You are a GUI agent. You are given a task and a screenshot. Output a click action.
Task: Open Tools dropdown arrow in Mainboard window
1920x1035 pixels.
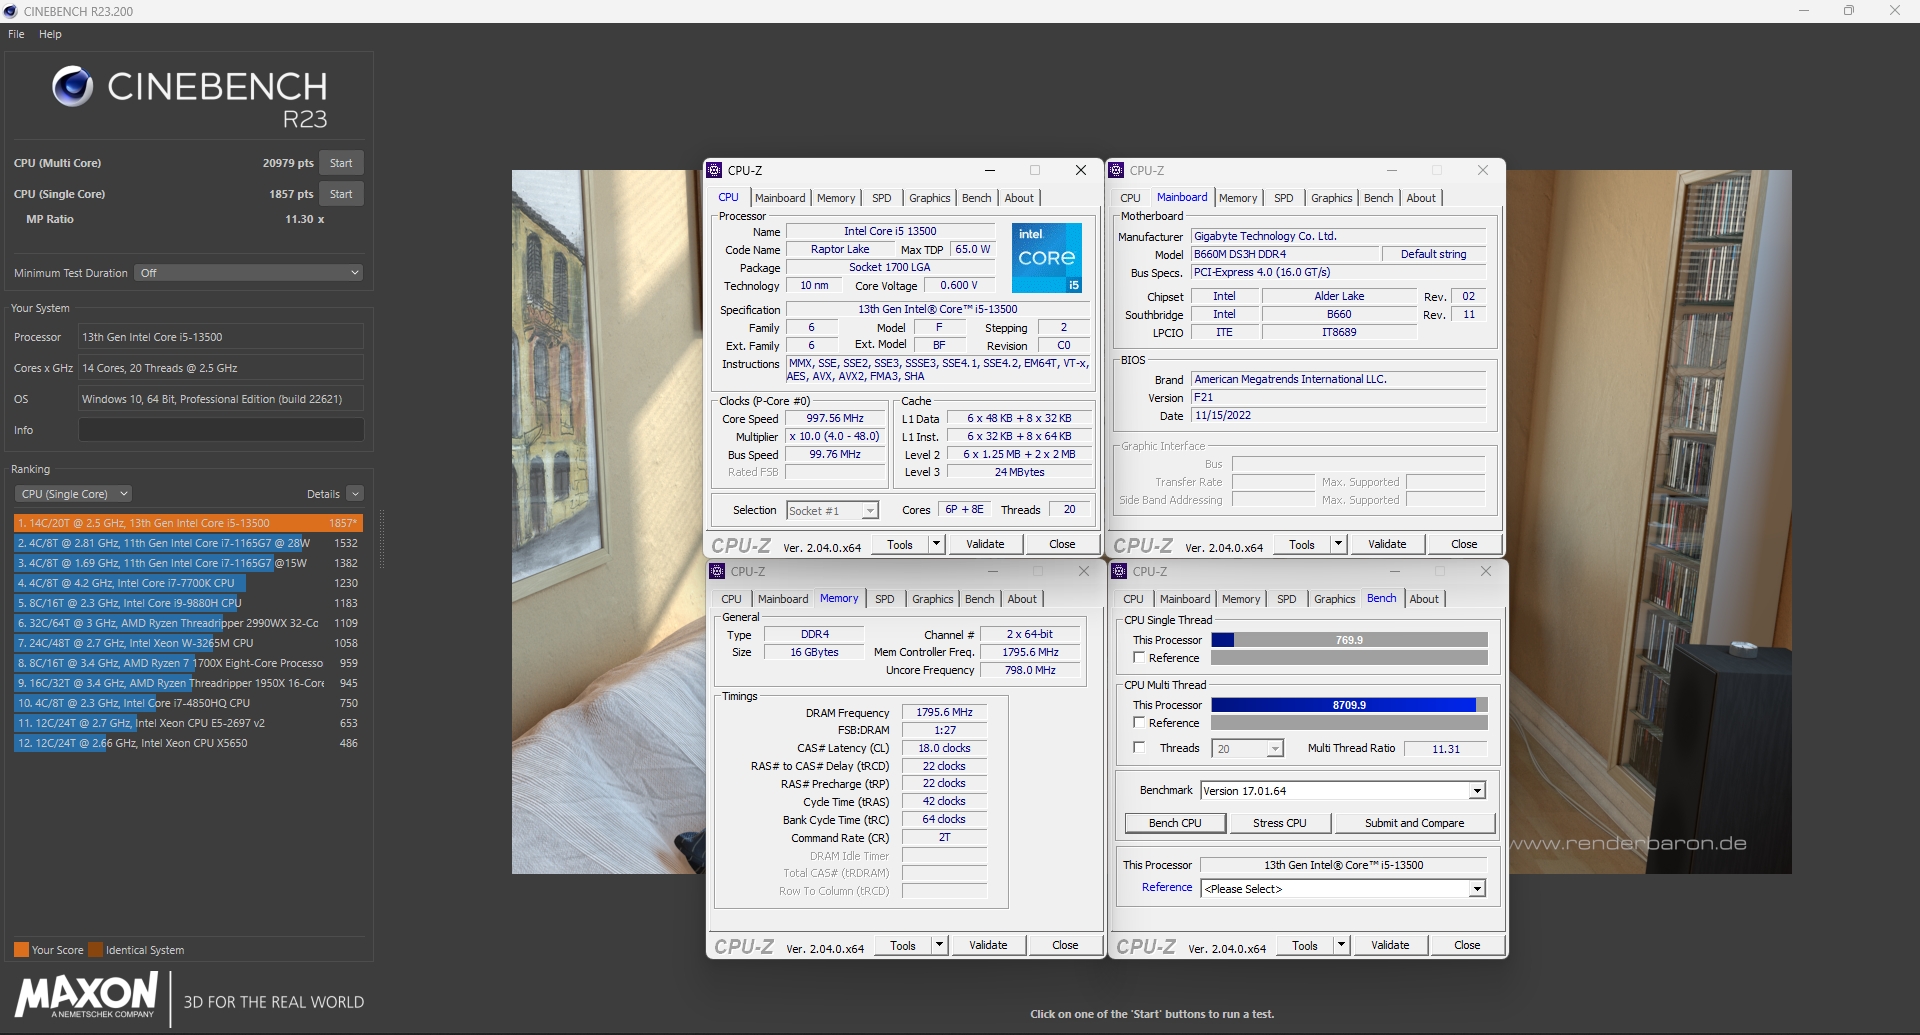pos(1339,544)
